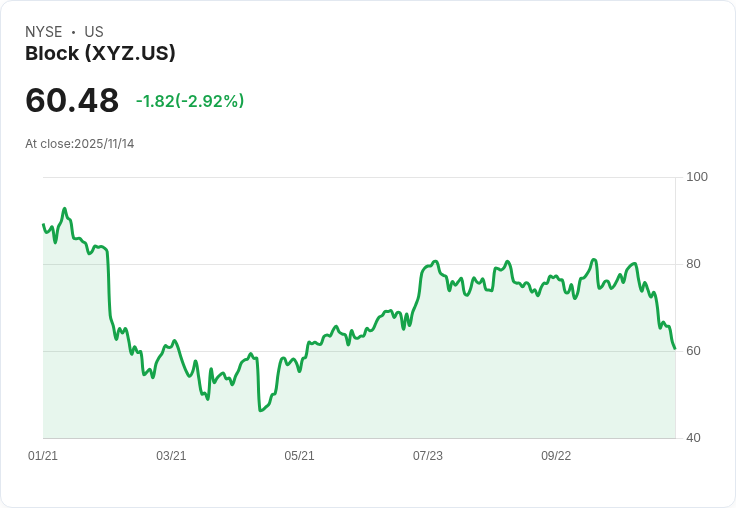The image size is (736, 508).
Task: Select the US market label
Action: [x=94, y=32]
